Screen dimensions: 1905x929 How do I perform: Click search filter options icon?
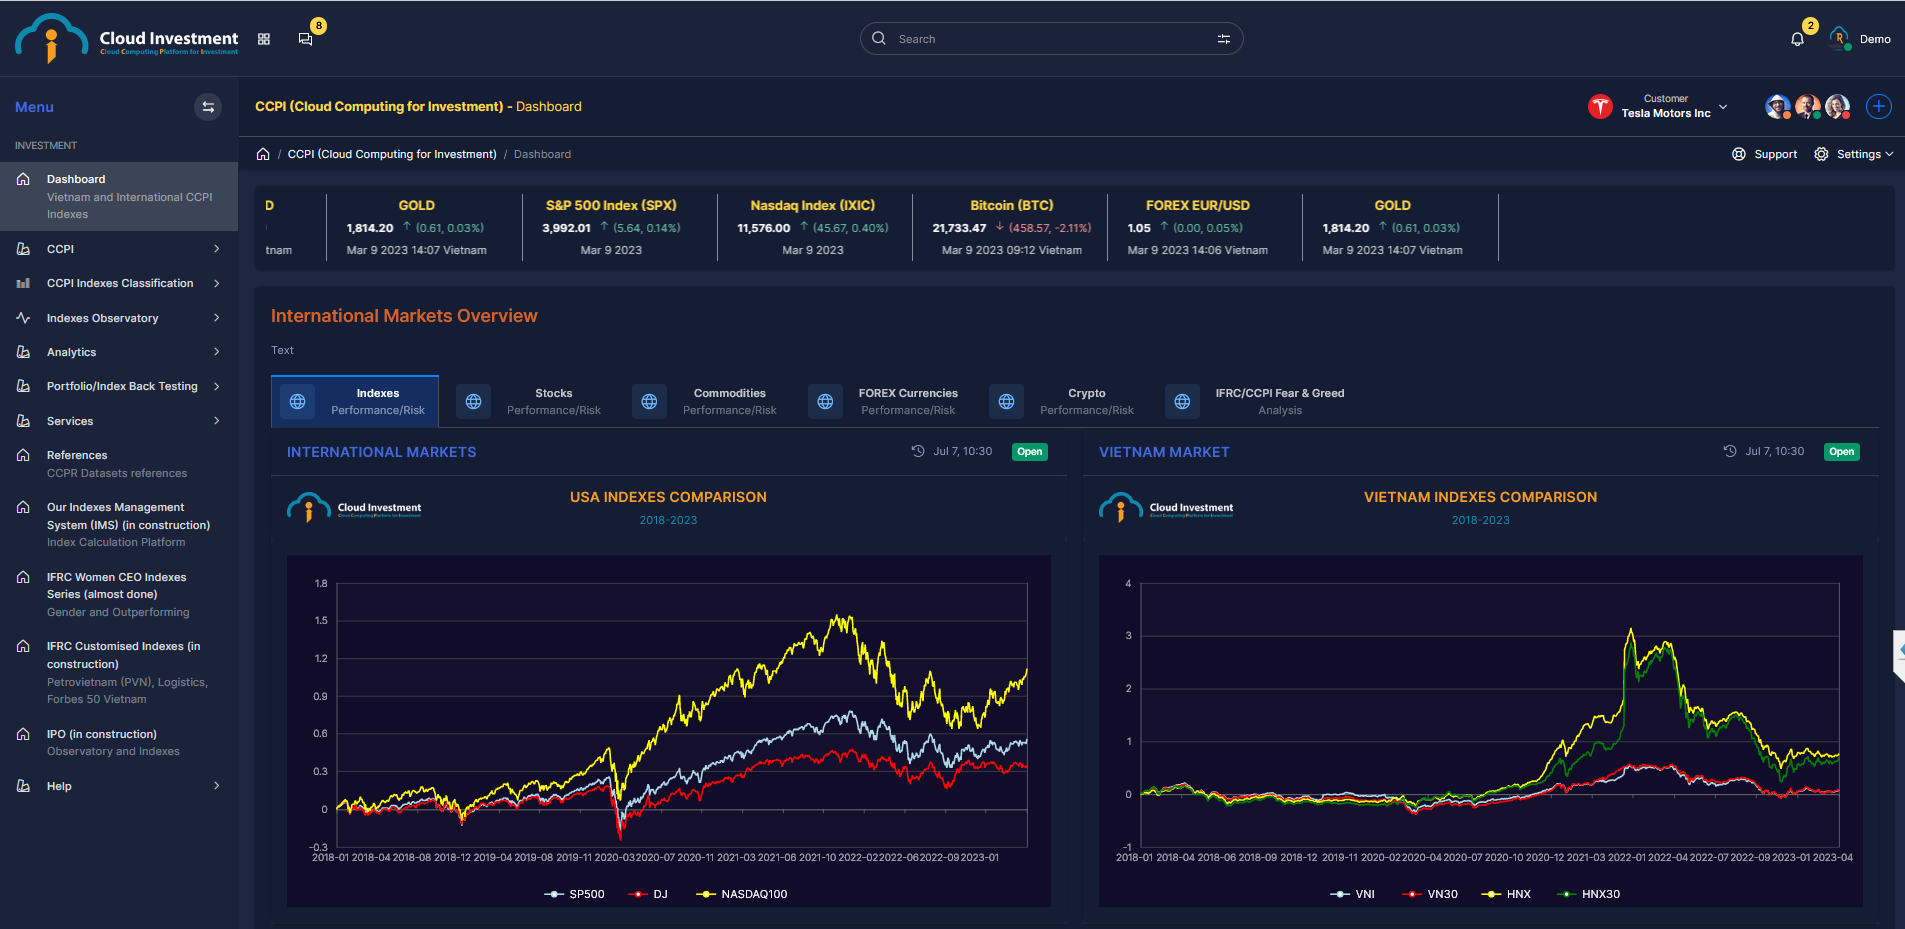[1223, 39]
